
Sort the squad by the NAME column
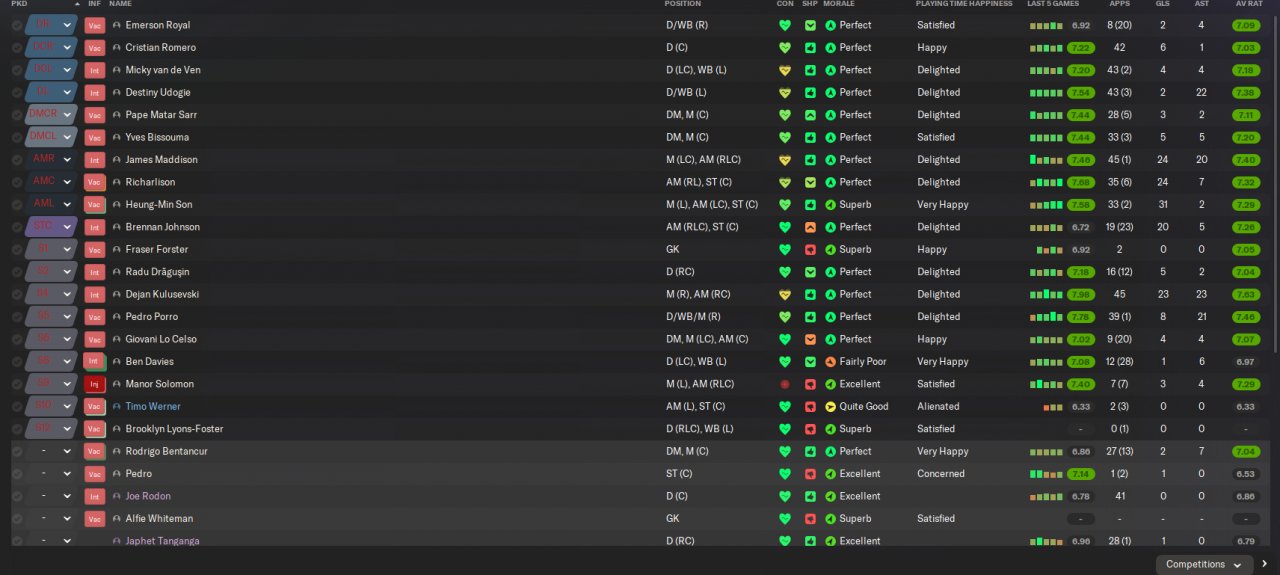(120, 4)
